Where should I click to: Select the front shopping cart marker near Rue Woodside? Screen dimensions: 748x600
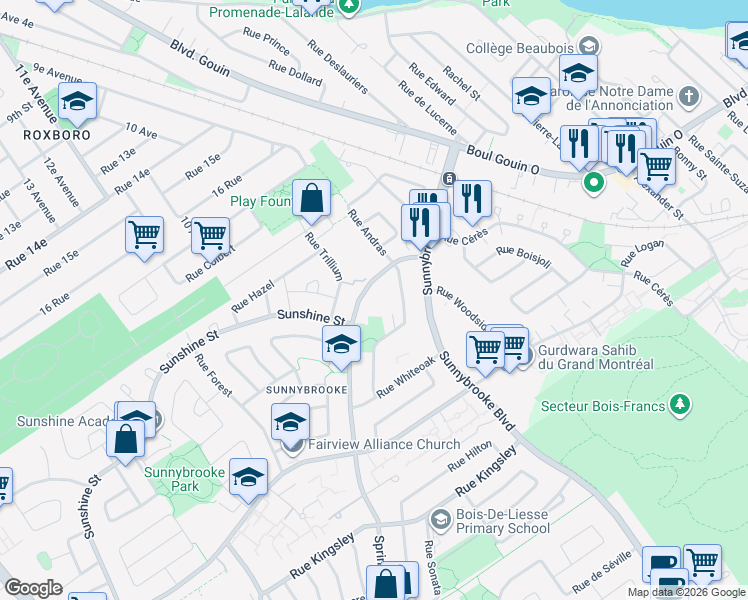pyautogui.click(x=486, y=351)
